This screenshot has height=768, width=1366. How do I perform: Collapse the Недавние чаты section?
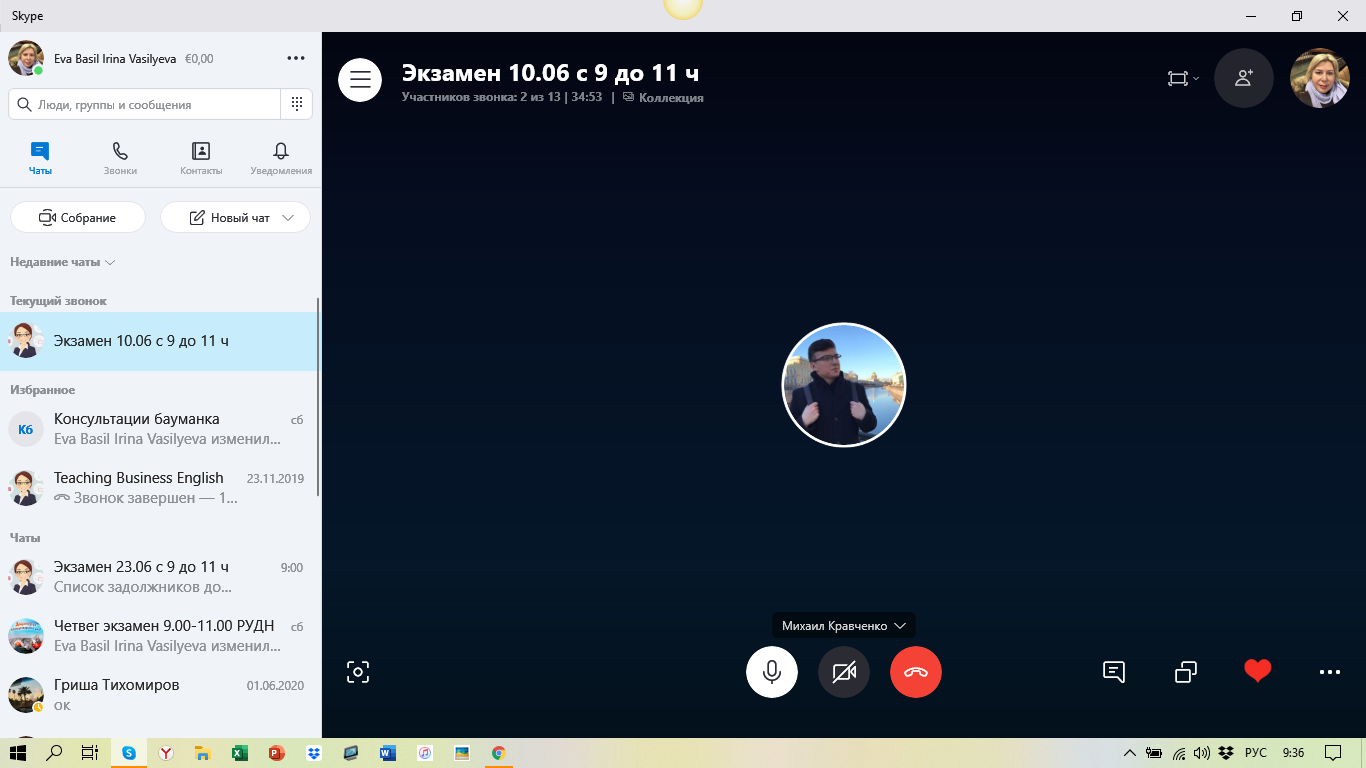pos(63,262)
